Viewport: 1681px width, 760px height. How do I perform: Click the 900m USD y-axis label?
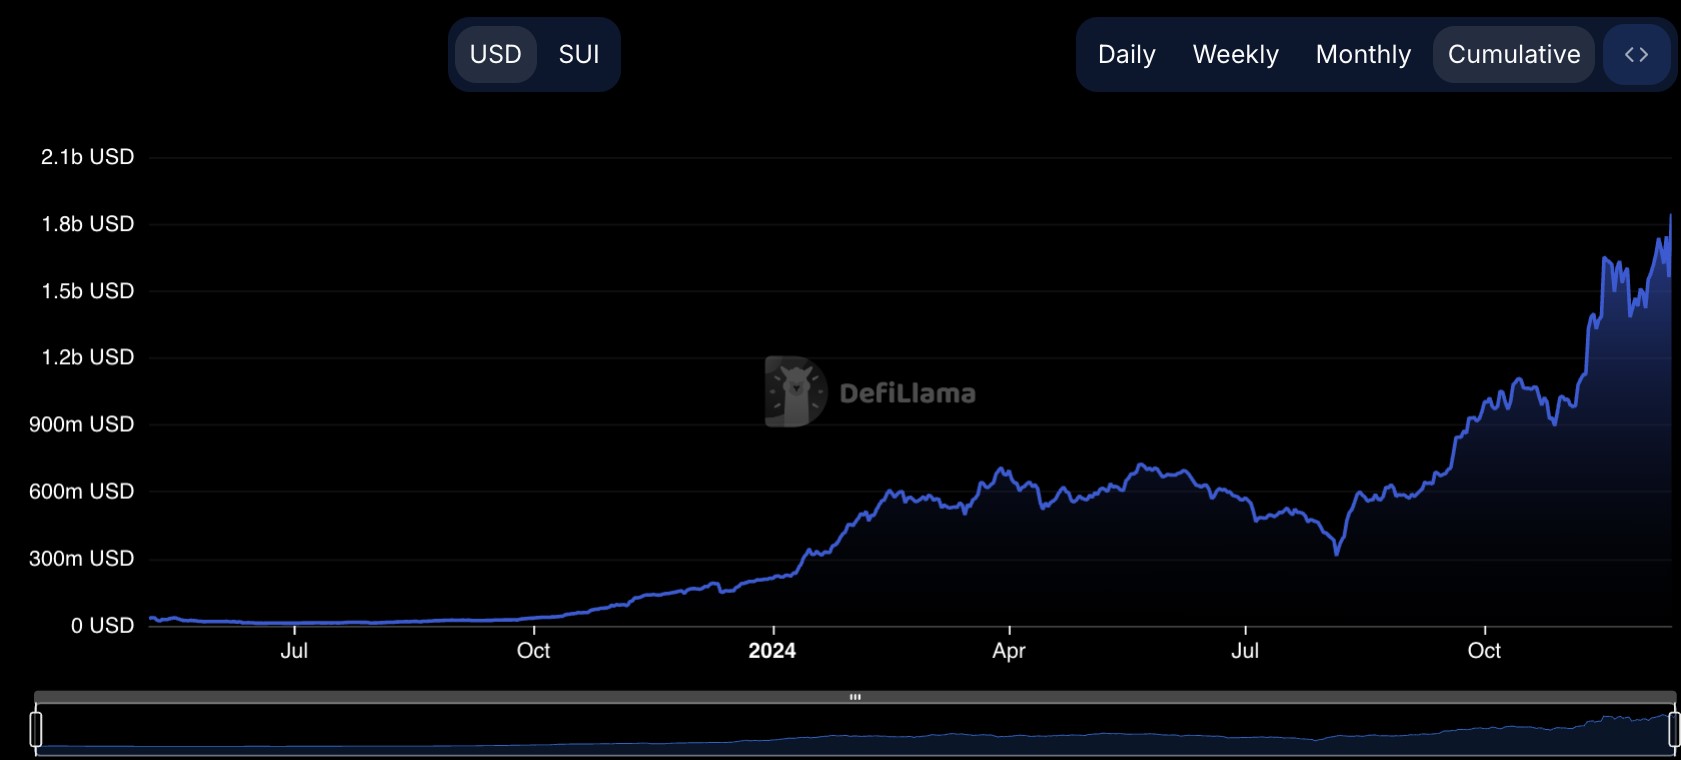click(81, 425)
